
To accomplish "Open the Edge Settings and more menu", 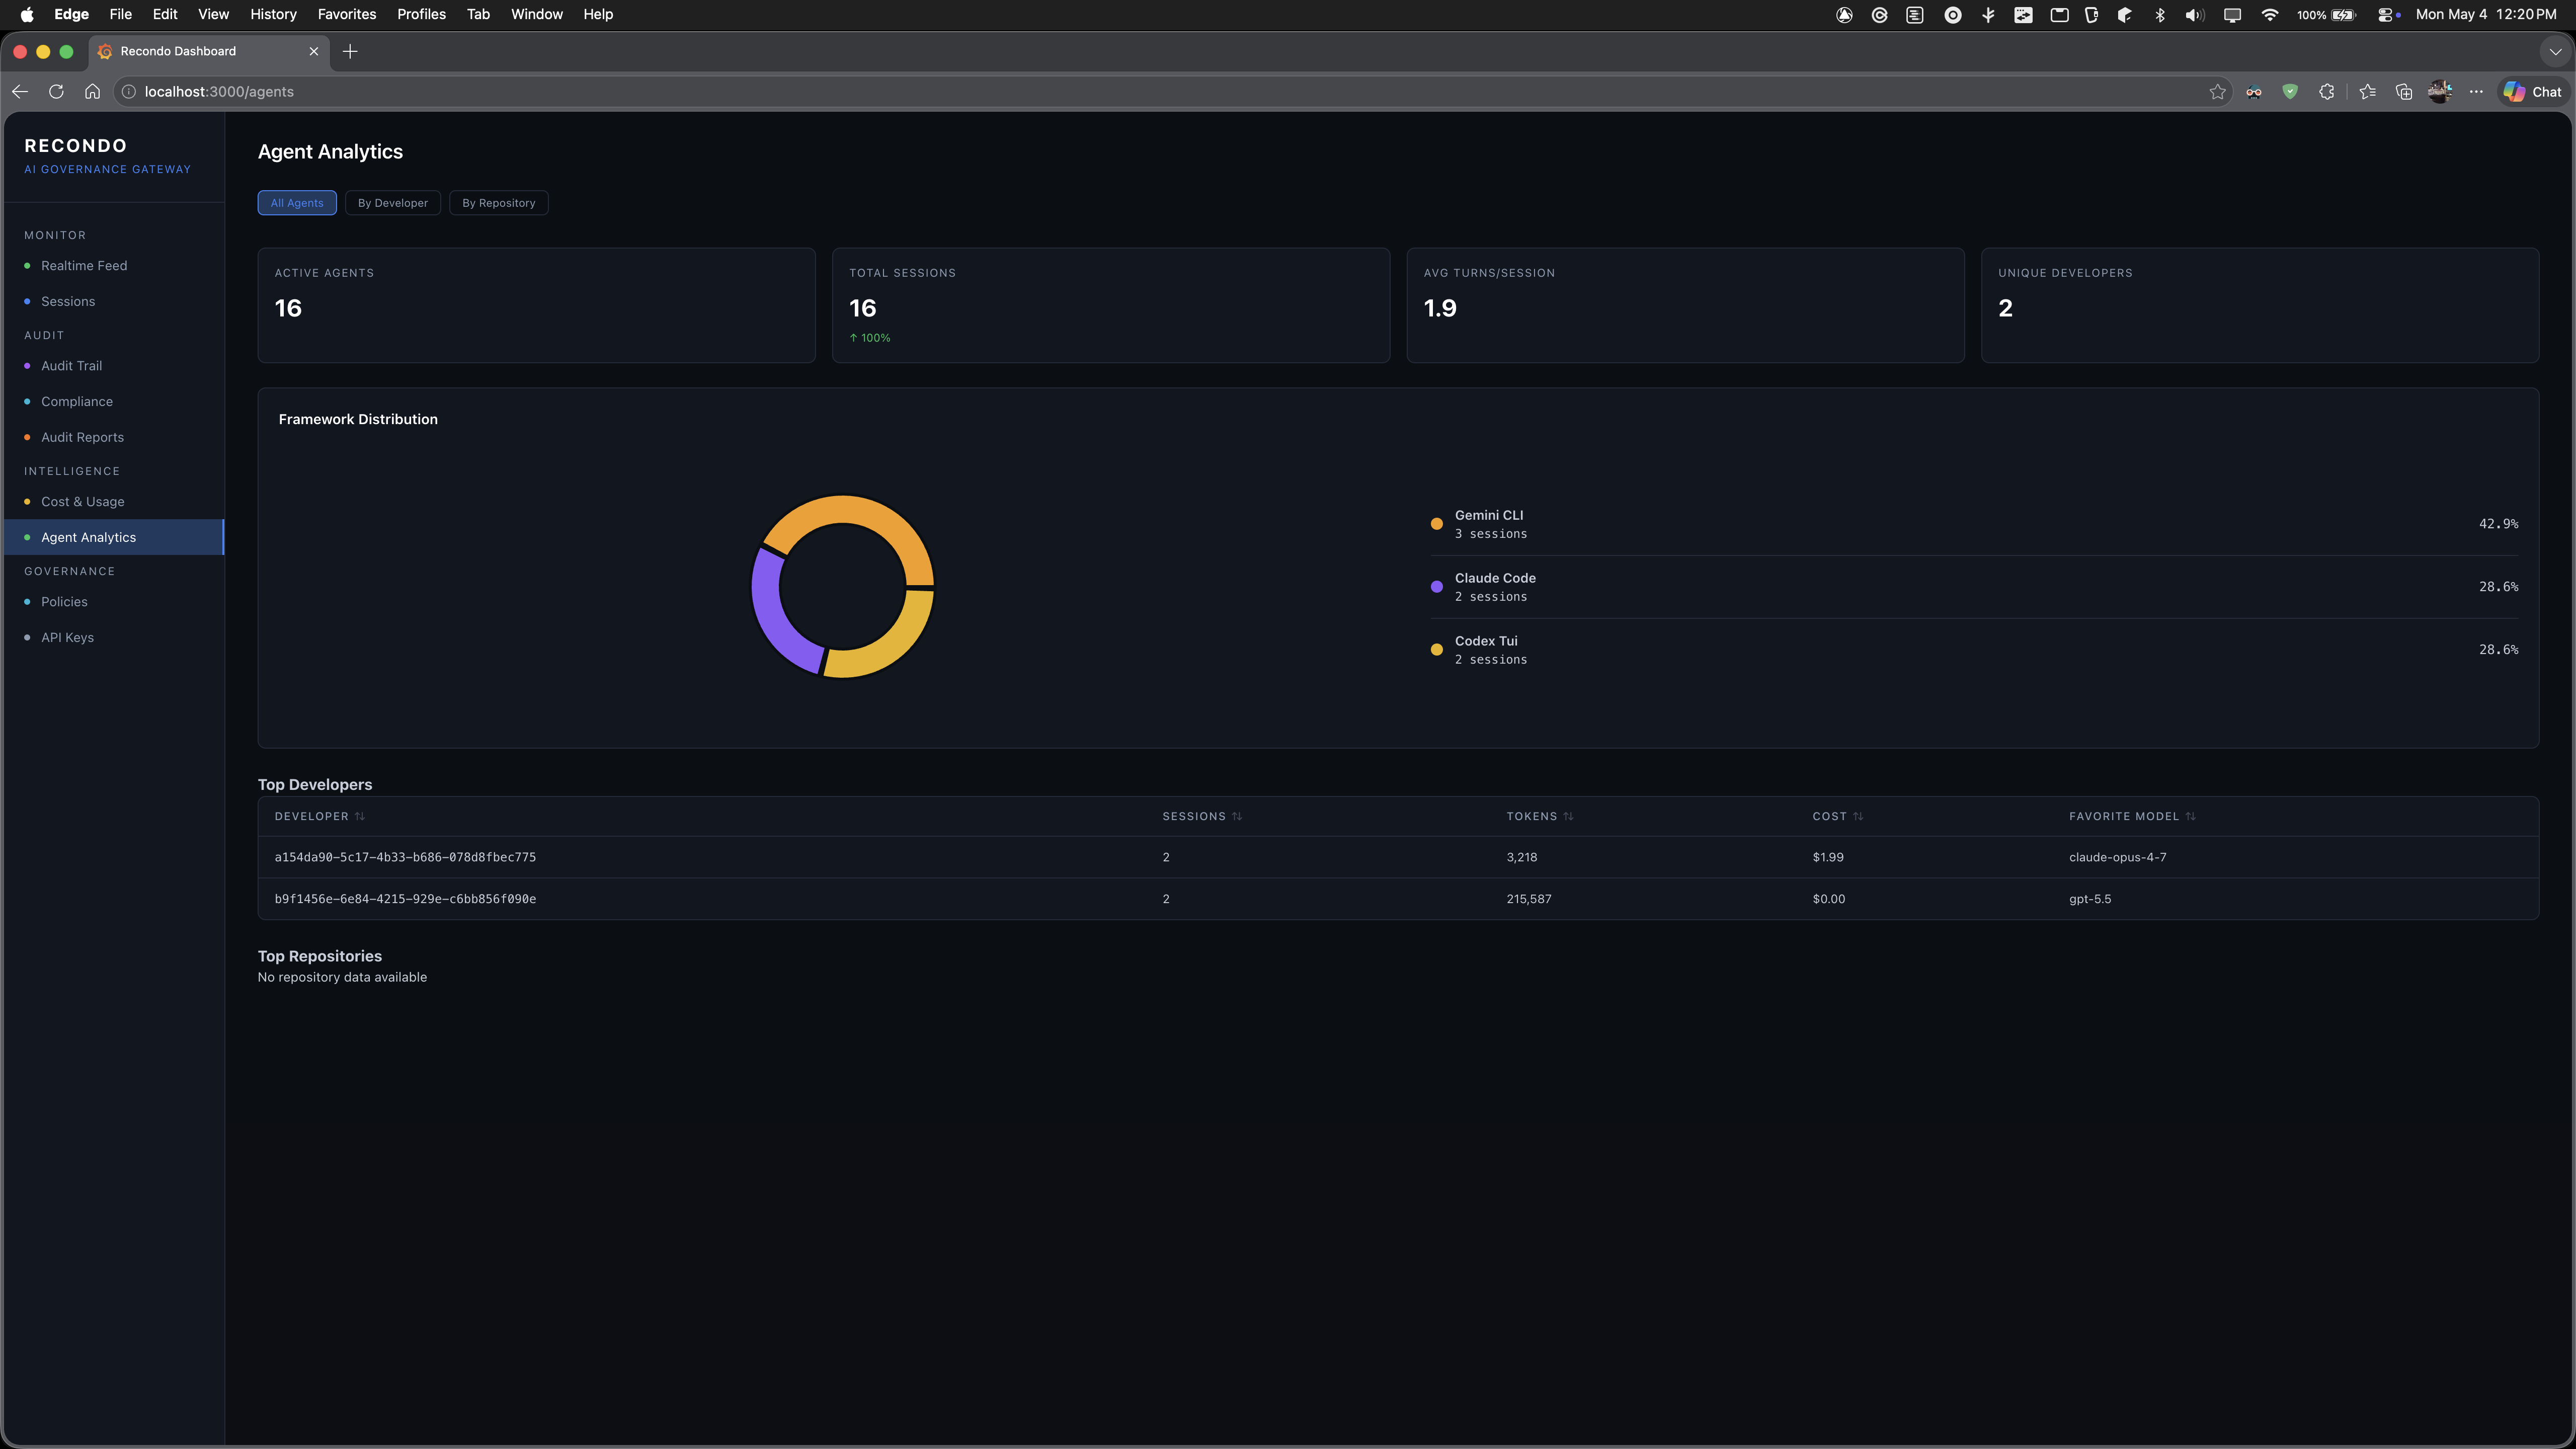I will (x=2476, y=92).
